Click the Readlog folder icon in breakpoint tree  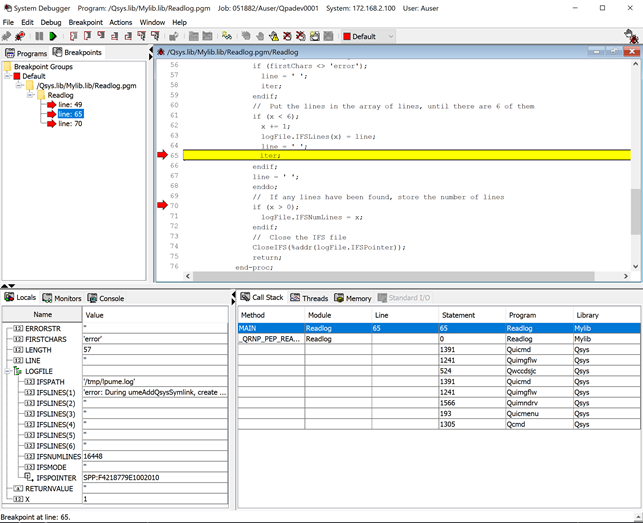[41, 95]
